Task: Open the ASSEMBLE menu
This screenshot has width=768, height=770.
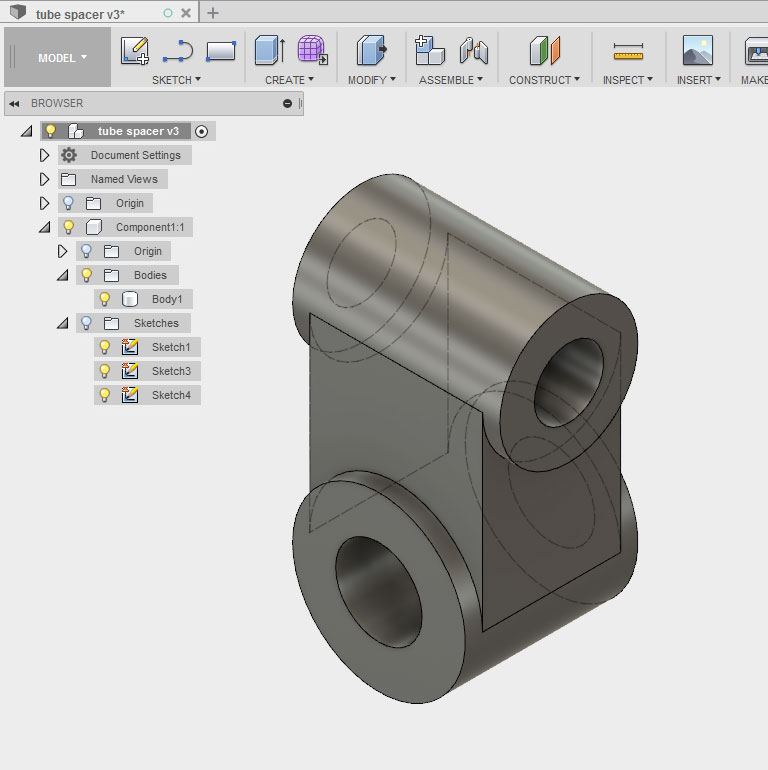Action: pyautogui.click(x=451, y=80)
